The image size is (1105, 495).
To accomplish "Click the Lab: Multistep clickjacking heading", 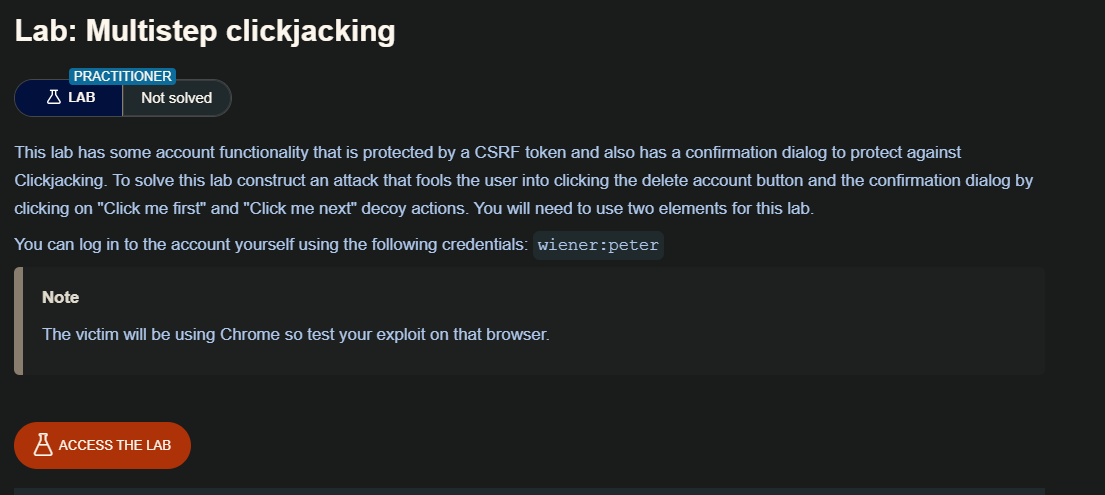I will (x=205, y=31).
